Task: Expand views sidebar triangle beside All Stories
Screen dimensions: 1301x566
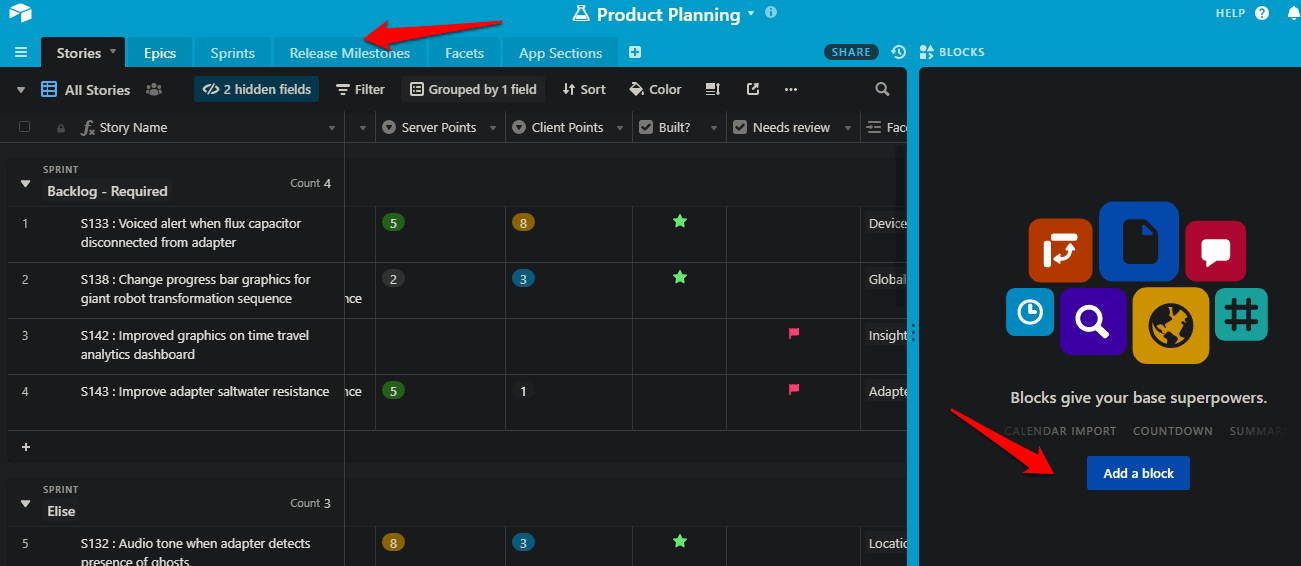Action: tap(21, 89)
